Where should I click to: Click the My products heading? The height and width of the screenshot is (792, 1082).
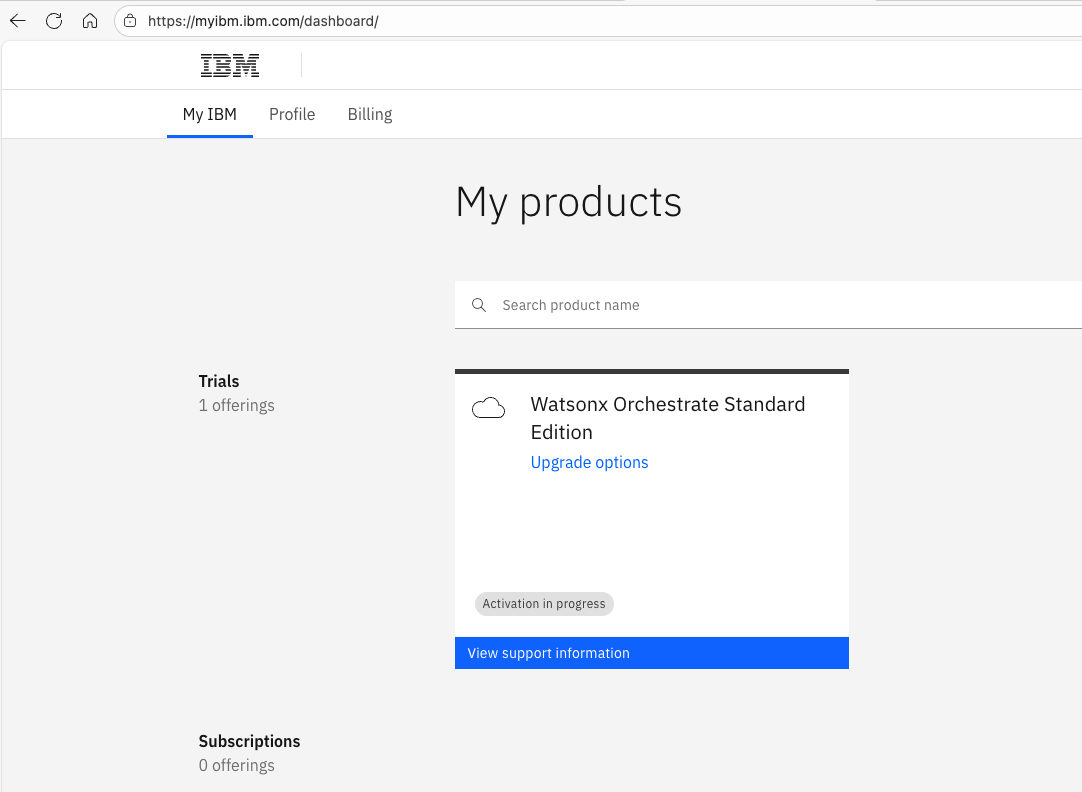568,202
